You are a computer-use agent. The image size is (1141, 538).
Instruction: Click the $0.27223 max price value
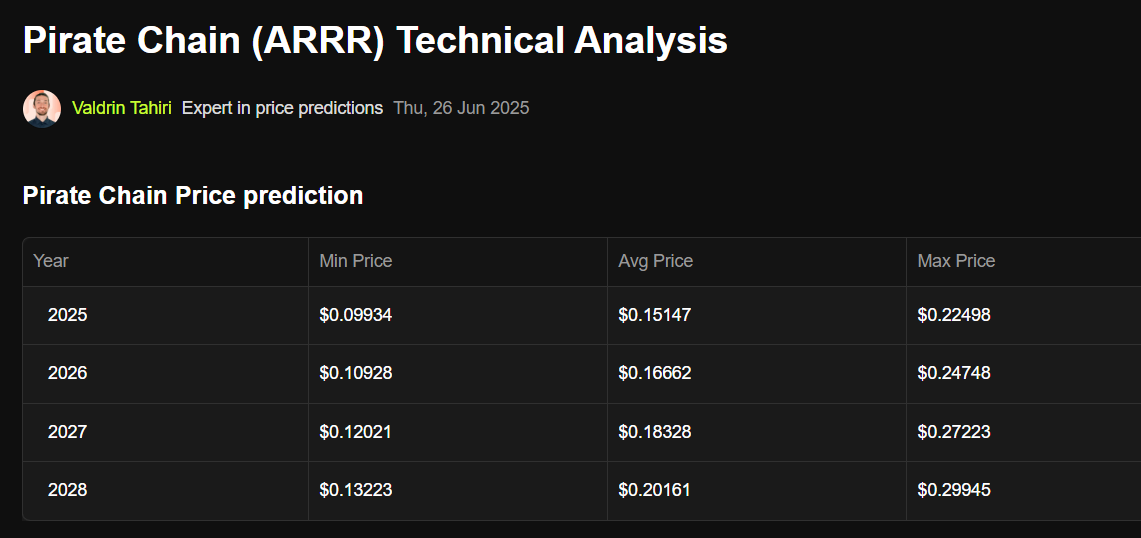953,432
